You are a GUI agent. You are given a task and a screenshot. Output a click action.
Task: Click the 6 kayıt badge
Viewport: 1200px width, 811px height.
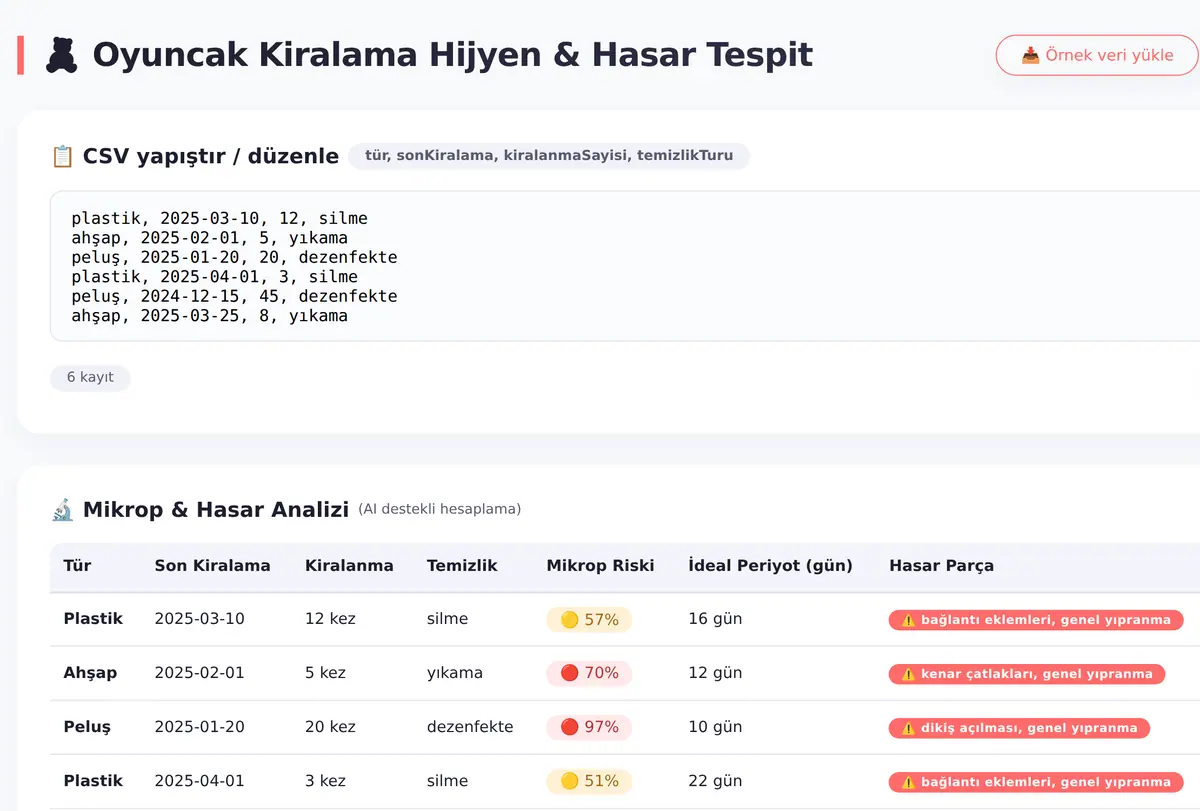click(90, 377)
